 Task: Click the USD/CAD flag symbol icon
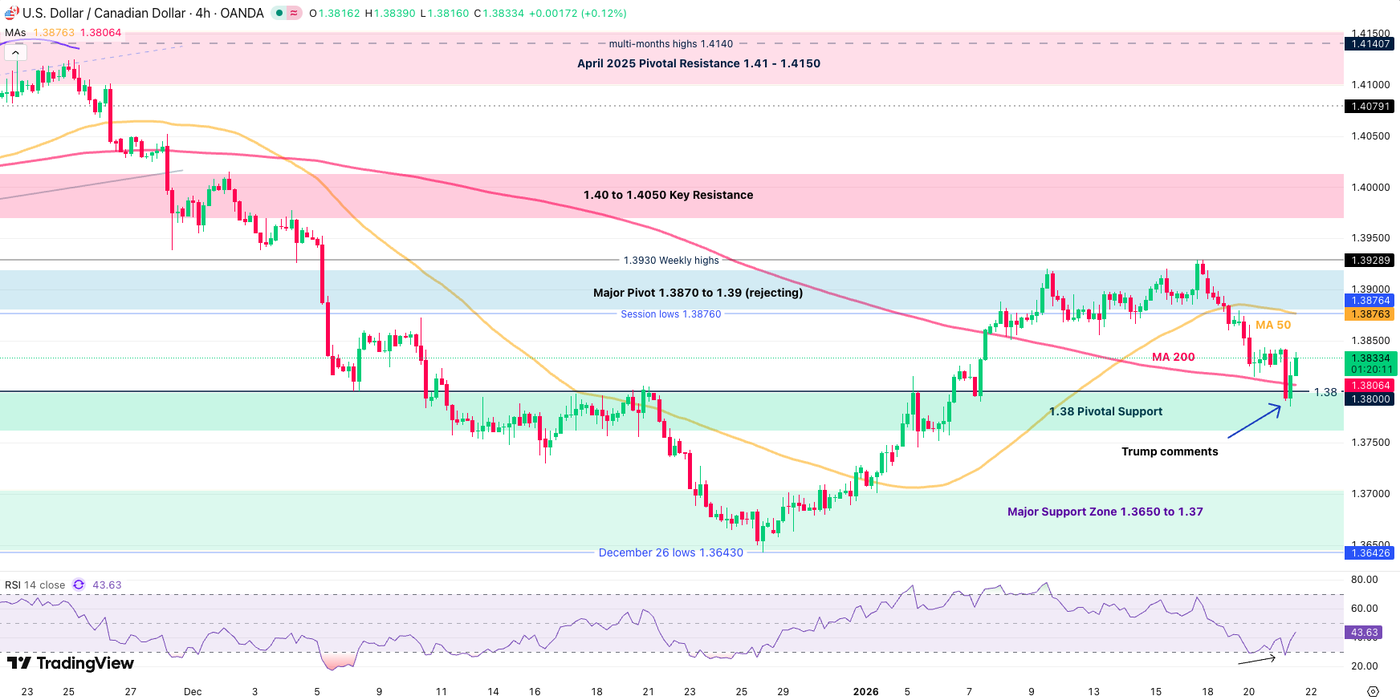(12, 13)
